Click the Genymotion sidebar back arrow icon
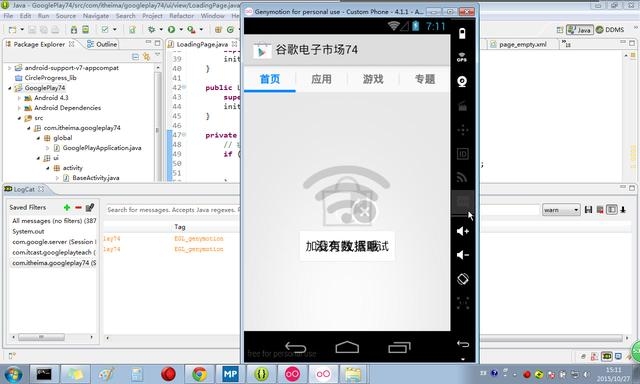The image size is (640, 384). click(x=463, y=344)
